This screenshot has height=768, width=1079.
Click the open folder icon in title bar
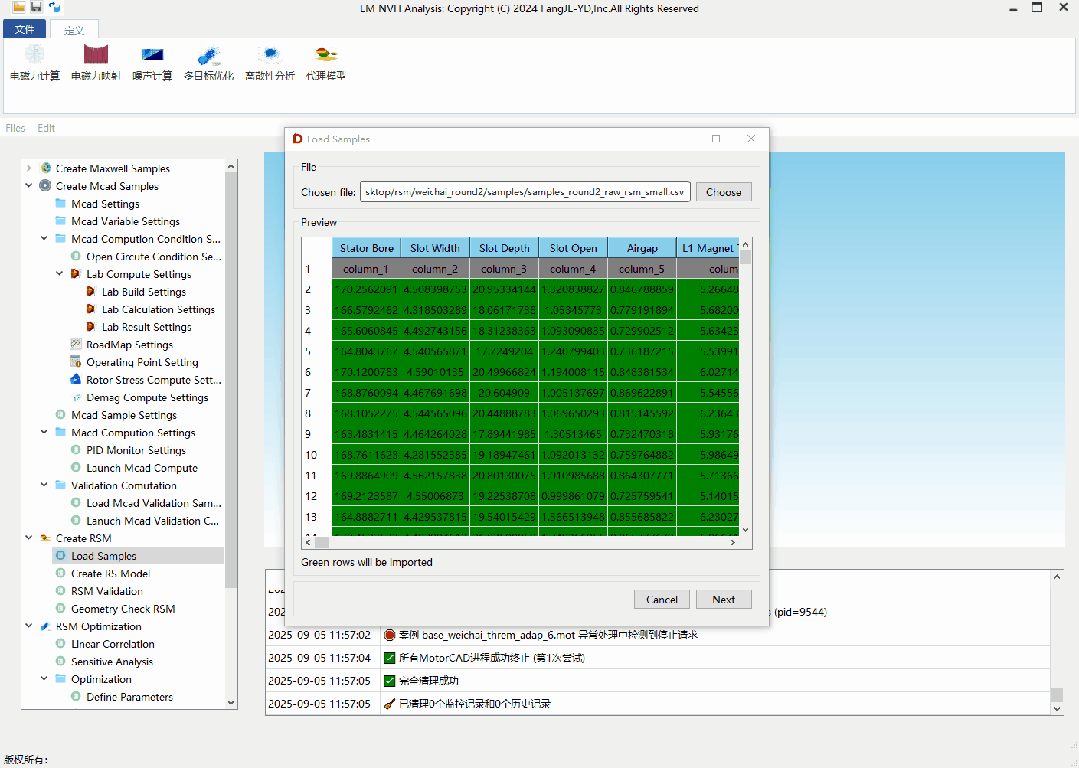click(18, 7)
